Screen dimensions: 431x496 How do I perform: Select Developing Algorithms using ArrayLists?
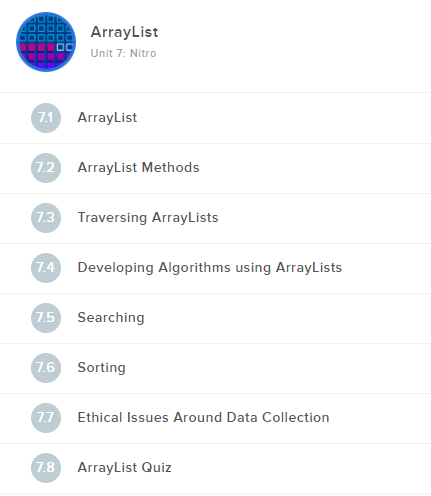[x=210, y=268]
